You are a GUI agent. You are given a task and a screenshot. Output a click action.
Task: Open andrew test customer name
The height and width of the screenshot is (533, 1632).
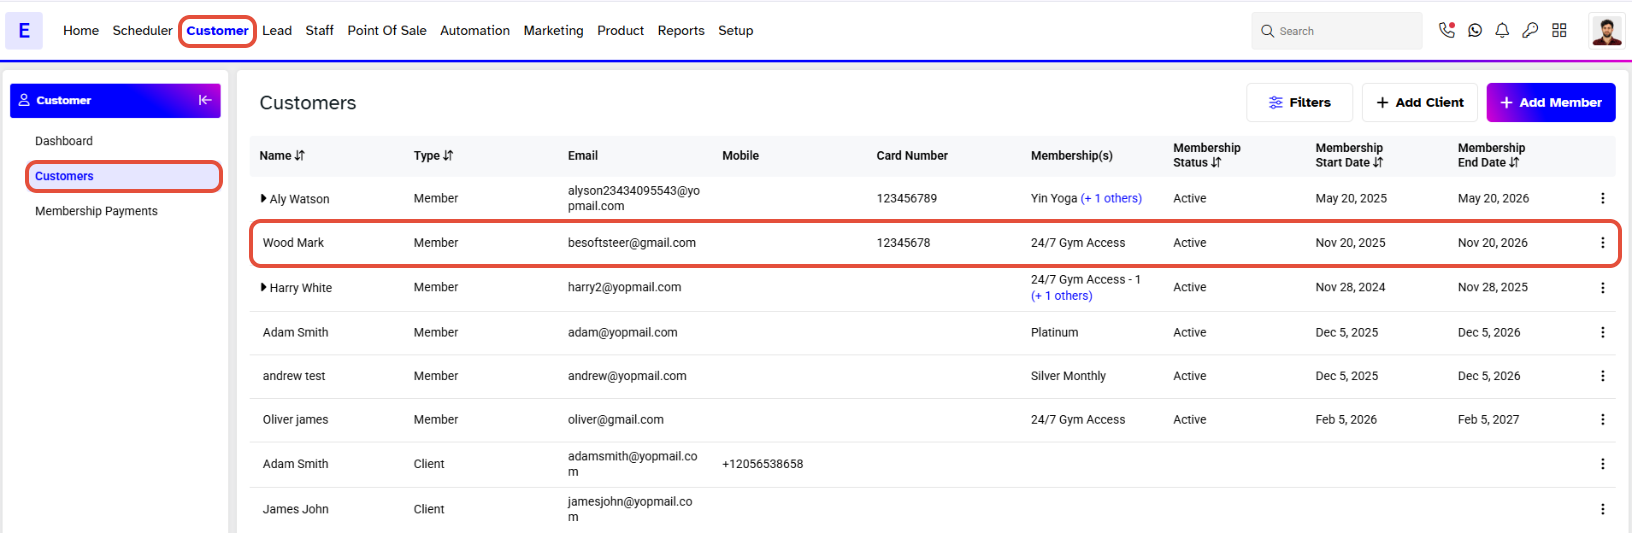click(294, 376)
